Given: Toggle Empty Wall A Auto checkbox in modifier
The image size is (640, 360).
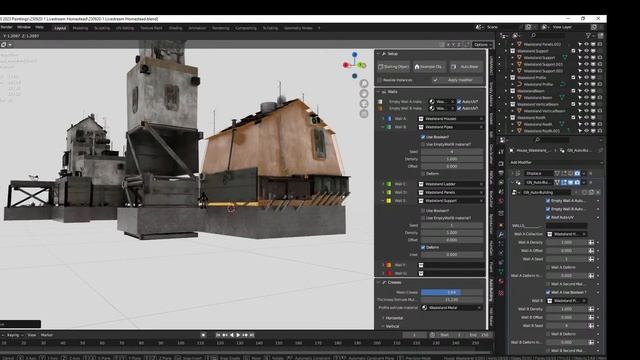Looking at the screenshot, I should pos(548,201).
